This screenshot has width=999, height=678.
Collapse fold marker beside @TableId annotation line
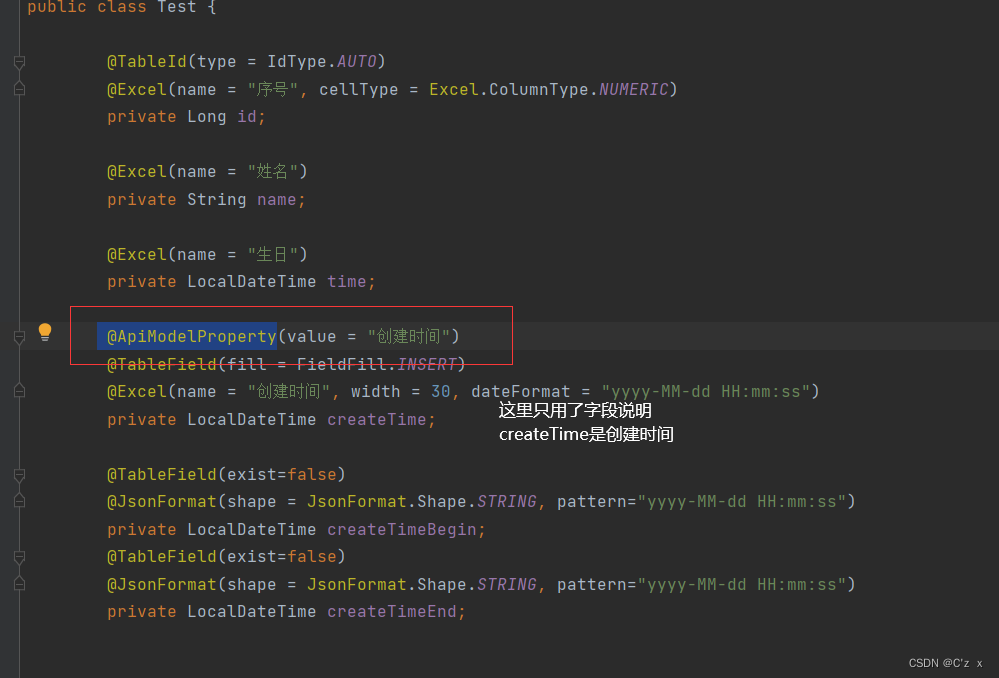coord(19,62)
